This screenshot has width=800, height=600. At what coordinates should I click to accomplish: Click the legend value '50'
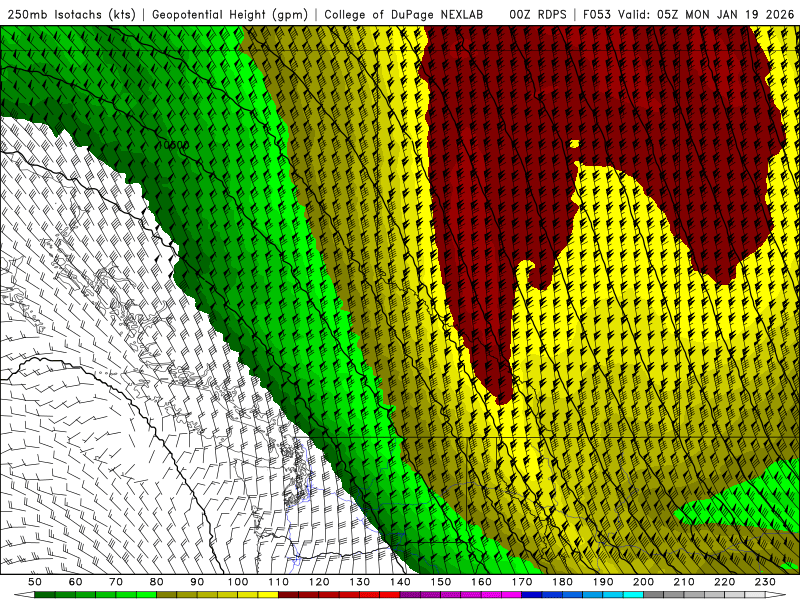(35, 582)
